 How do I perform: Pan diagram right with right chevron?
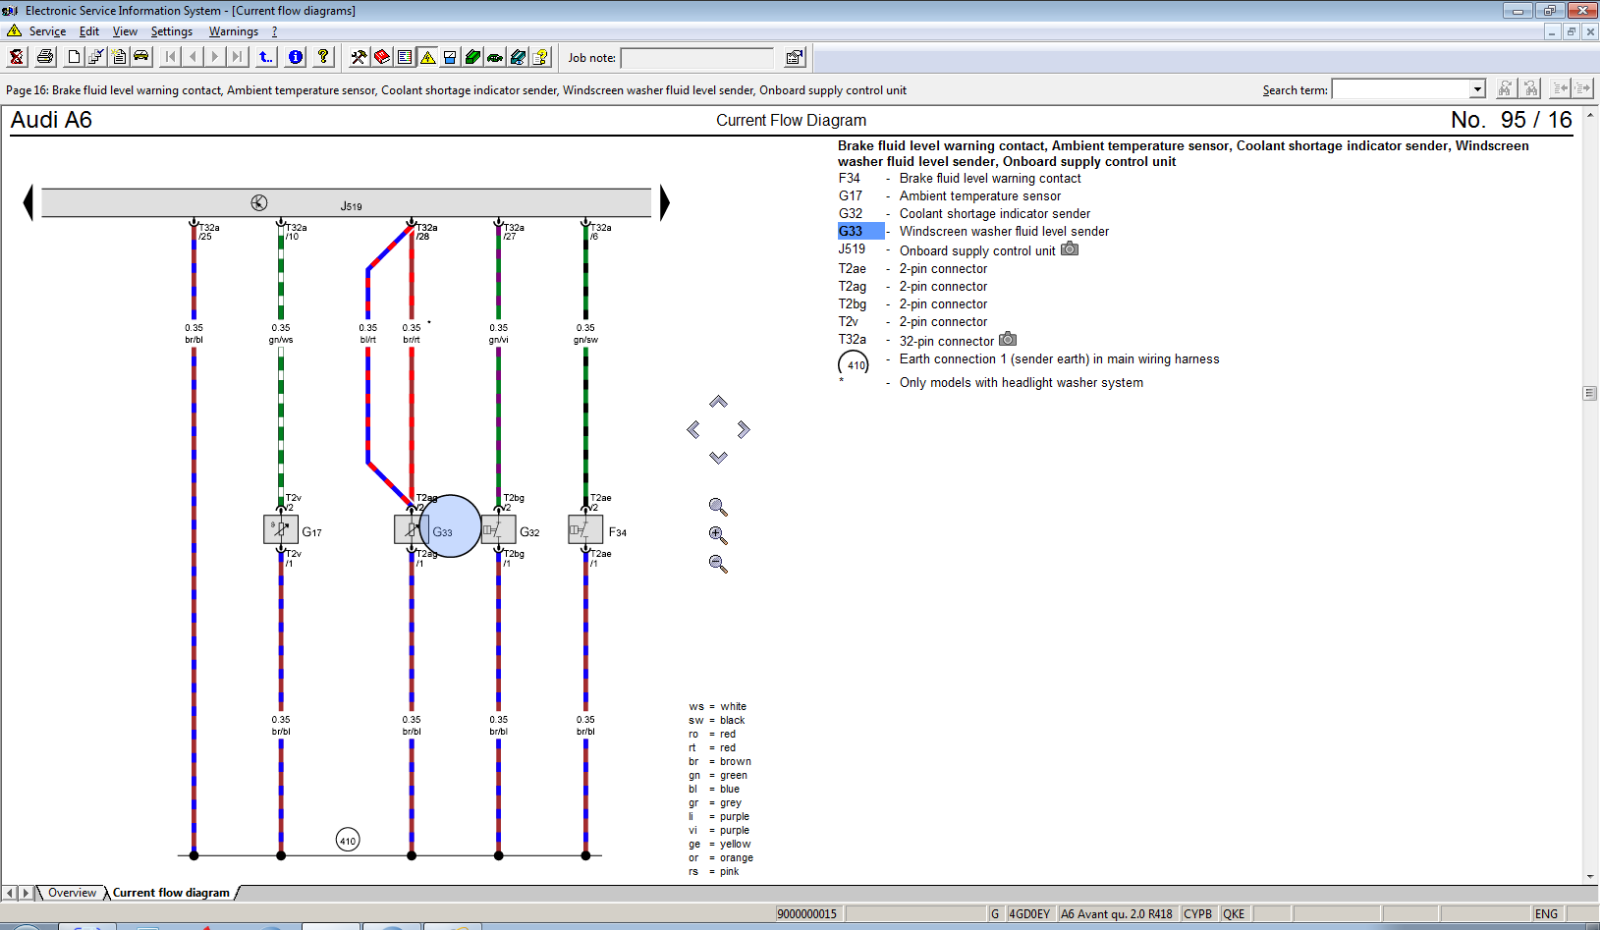(743, 430)
